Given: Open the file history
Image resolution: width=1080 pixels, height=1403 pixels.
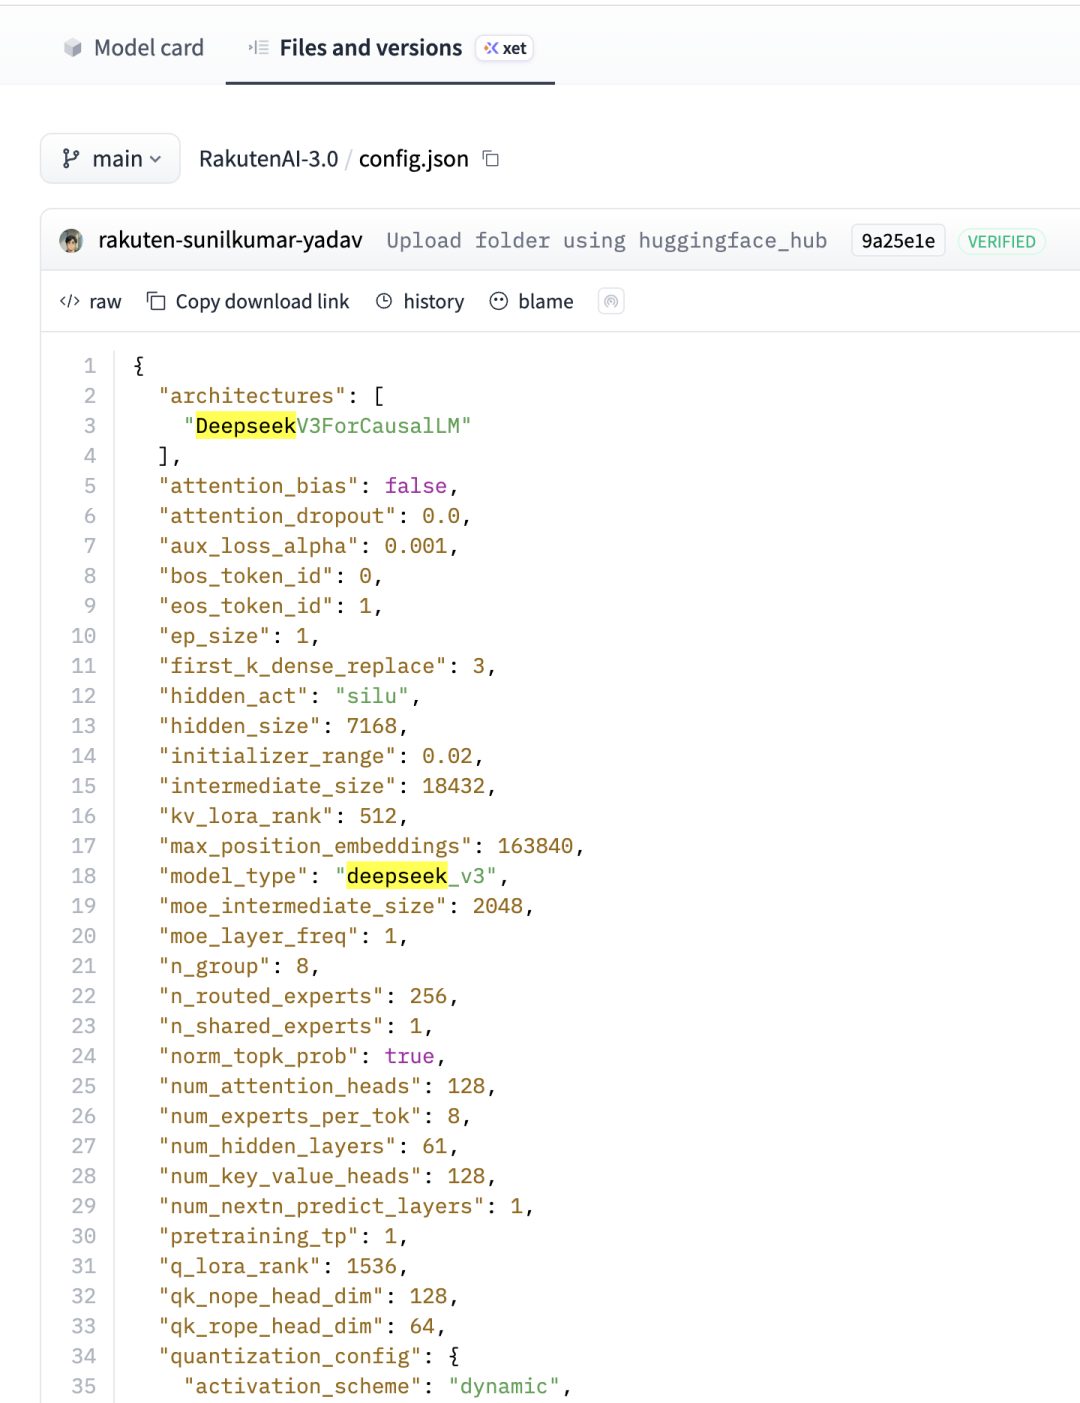Looking at the screenshot, I should pyautogui.click(x=420, y=302).
